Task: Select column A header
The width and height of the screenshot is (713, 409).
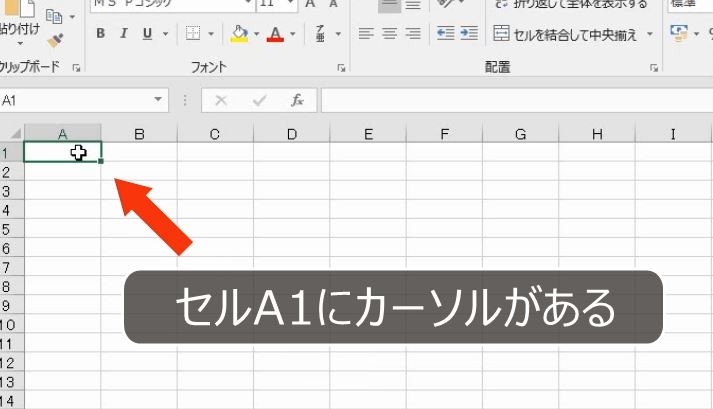Action: (63, 134)
